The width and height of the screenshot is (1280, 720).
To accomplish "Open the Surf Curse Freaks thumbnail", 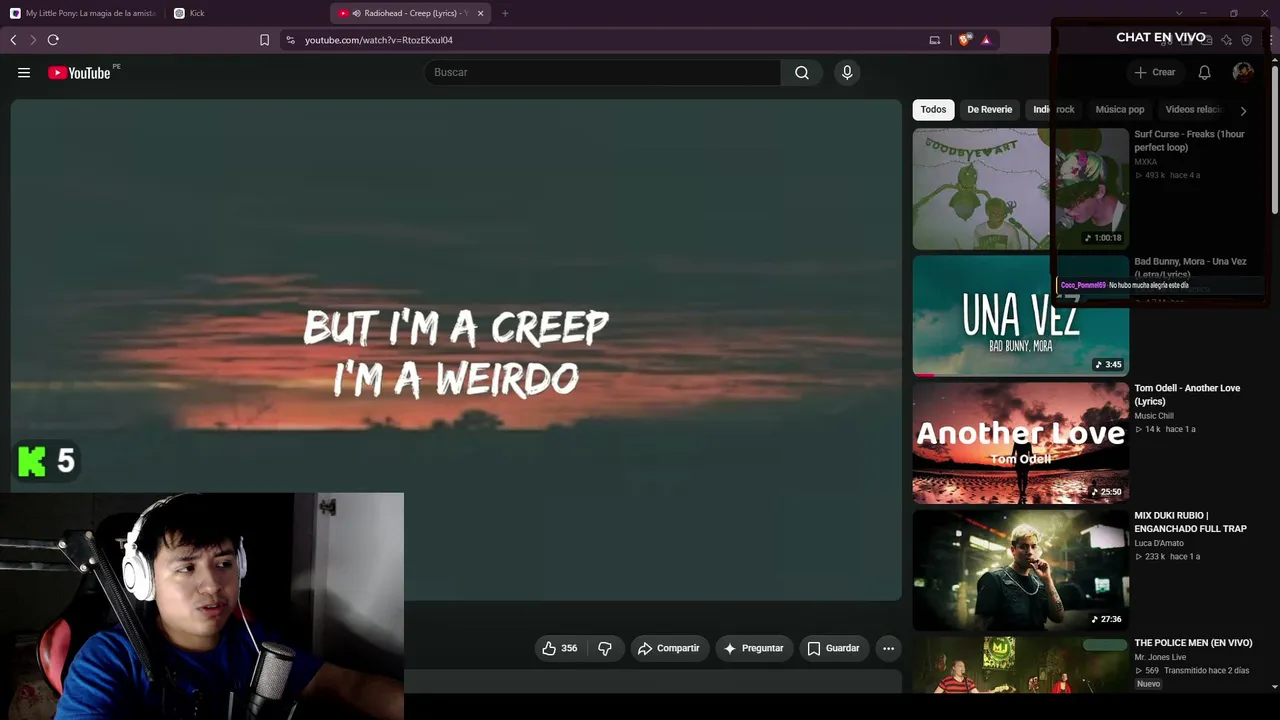I will (1020, 189).
